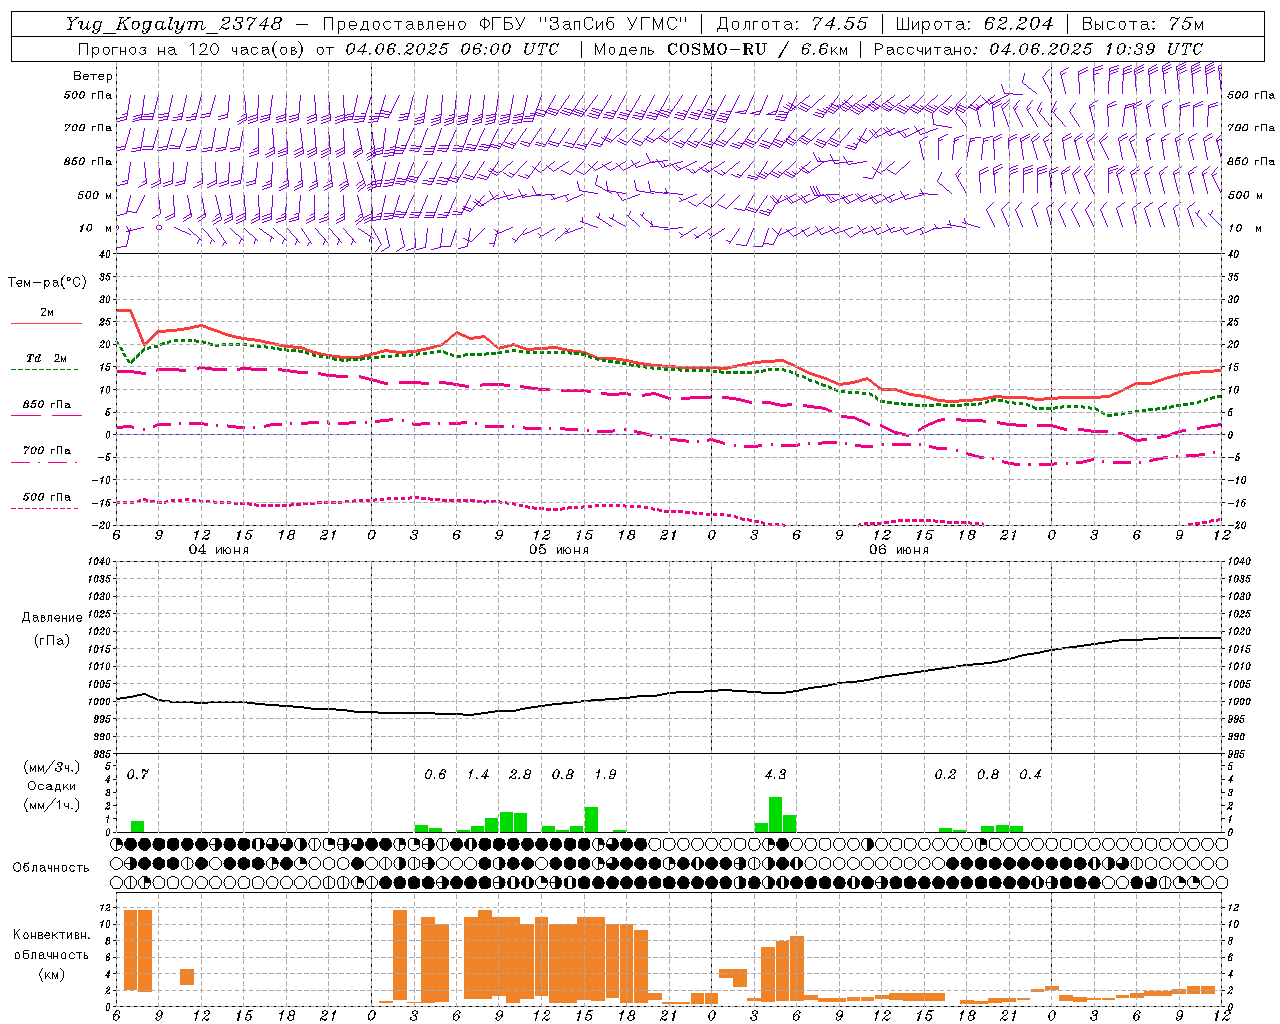Viewport: 1280px width, 1024px height.
Task: Click the Осадки panel label
Action: coord(52,786)
